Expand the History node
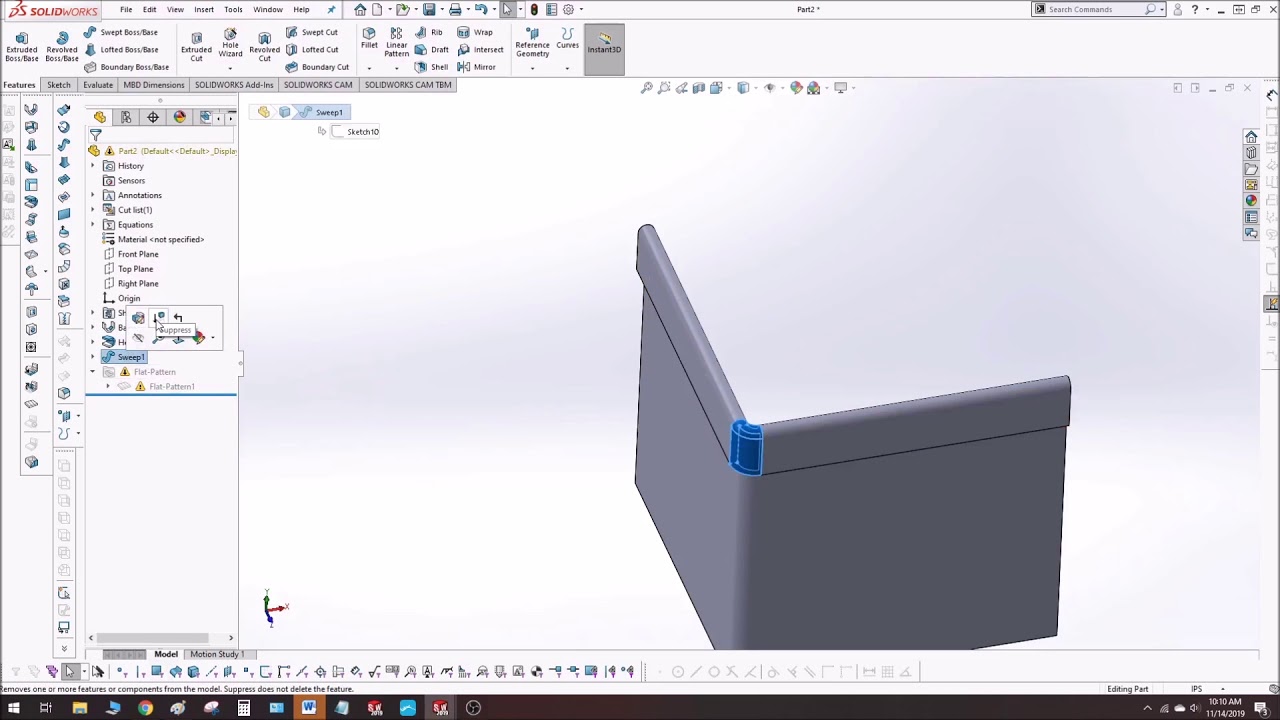Viewport: 1280px width, 720px height. pos(93,166)
